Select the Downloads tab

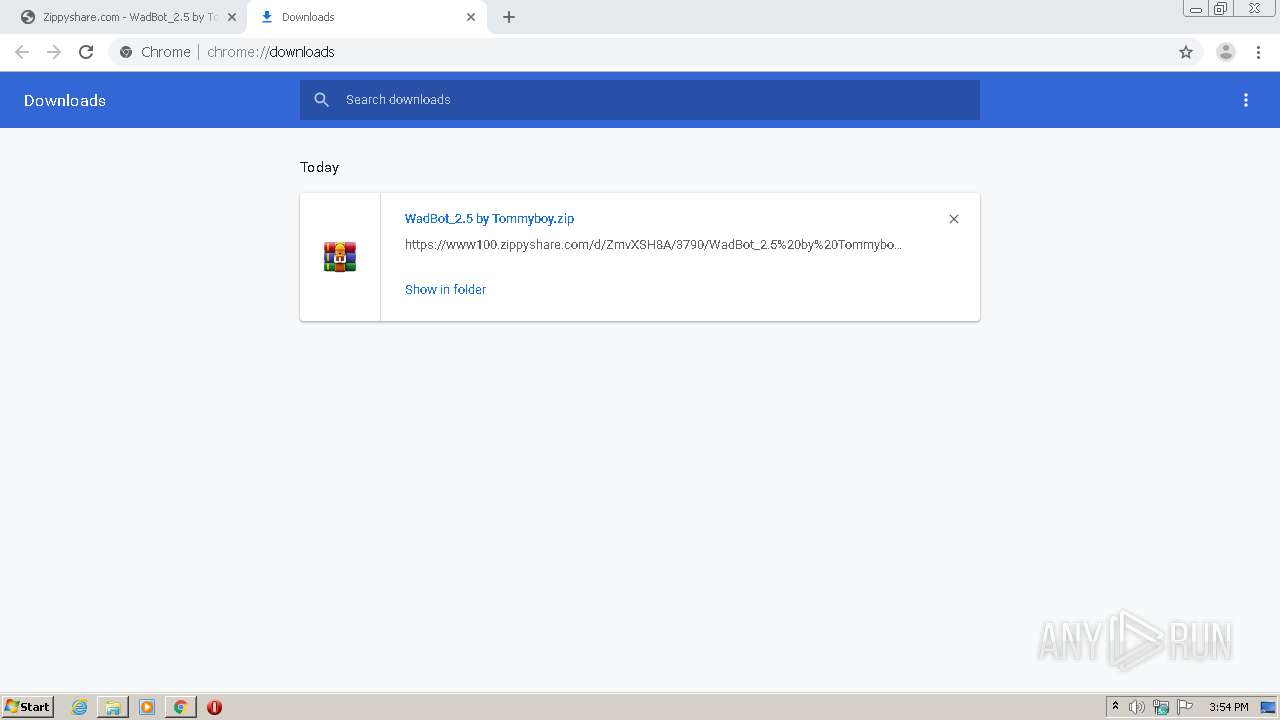pos(365,17)
